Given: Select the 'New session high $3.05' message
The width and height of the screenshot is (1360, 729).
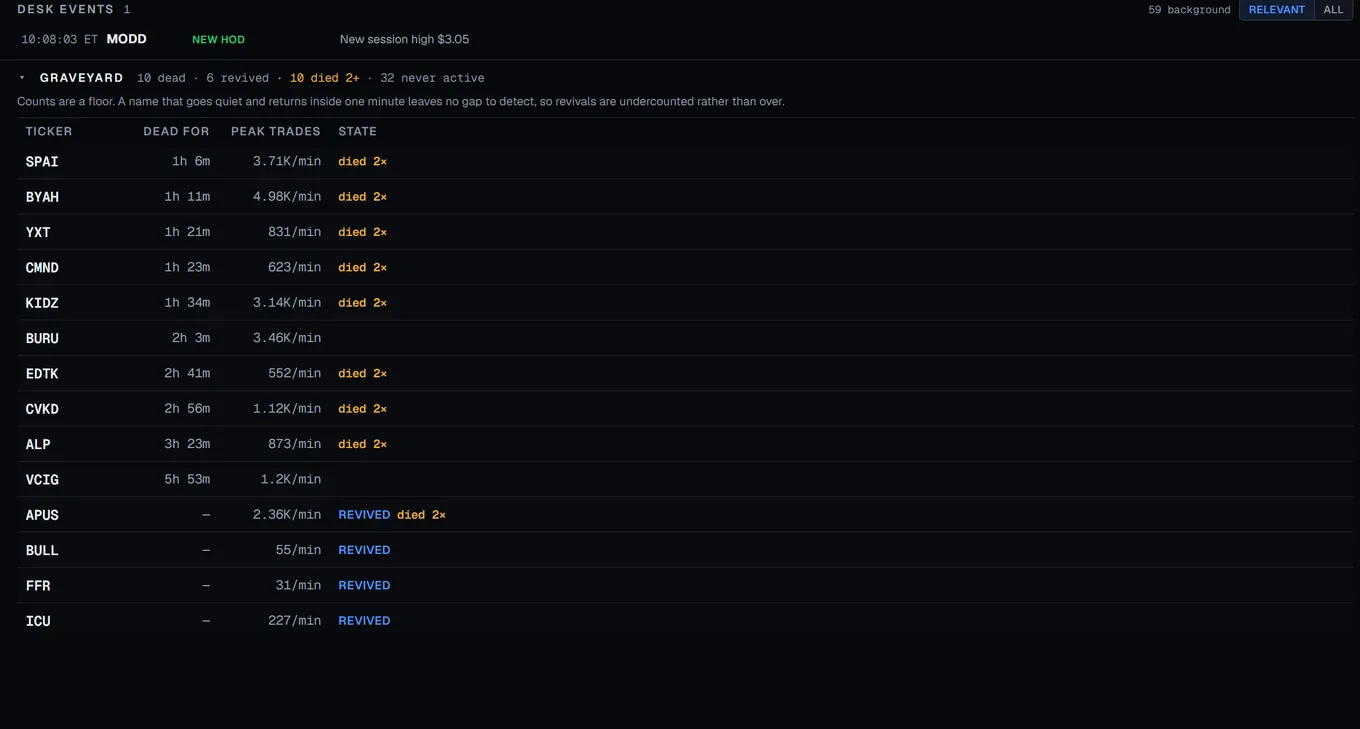Looking at the screenshot, I should (404, 39).
